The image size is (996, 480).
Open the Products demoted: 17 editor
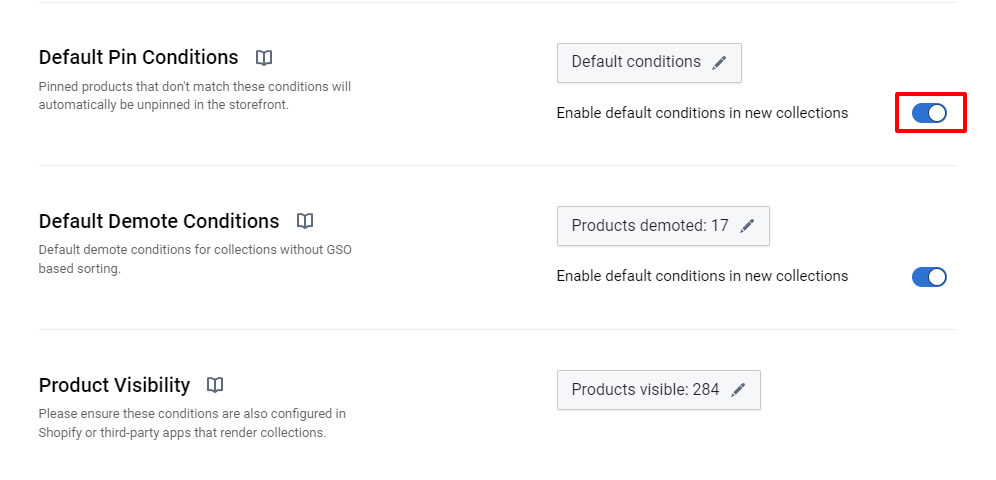tap(663, 226)
